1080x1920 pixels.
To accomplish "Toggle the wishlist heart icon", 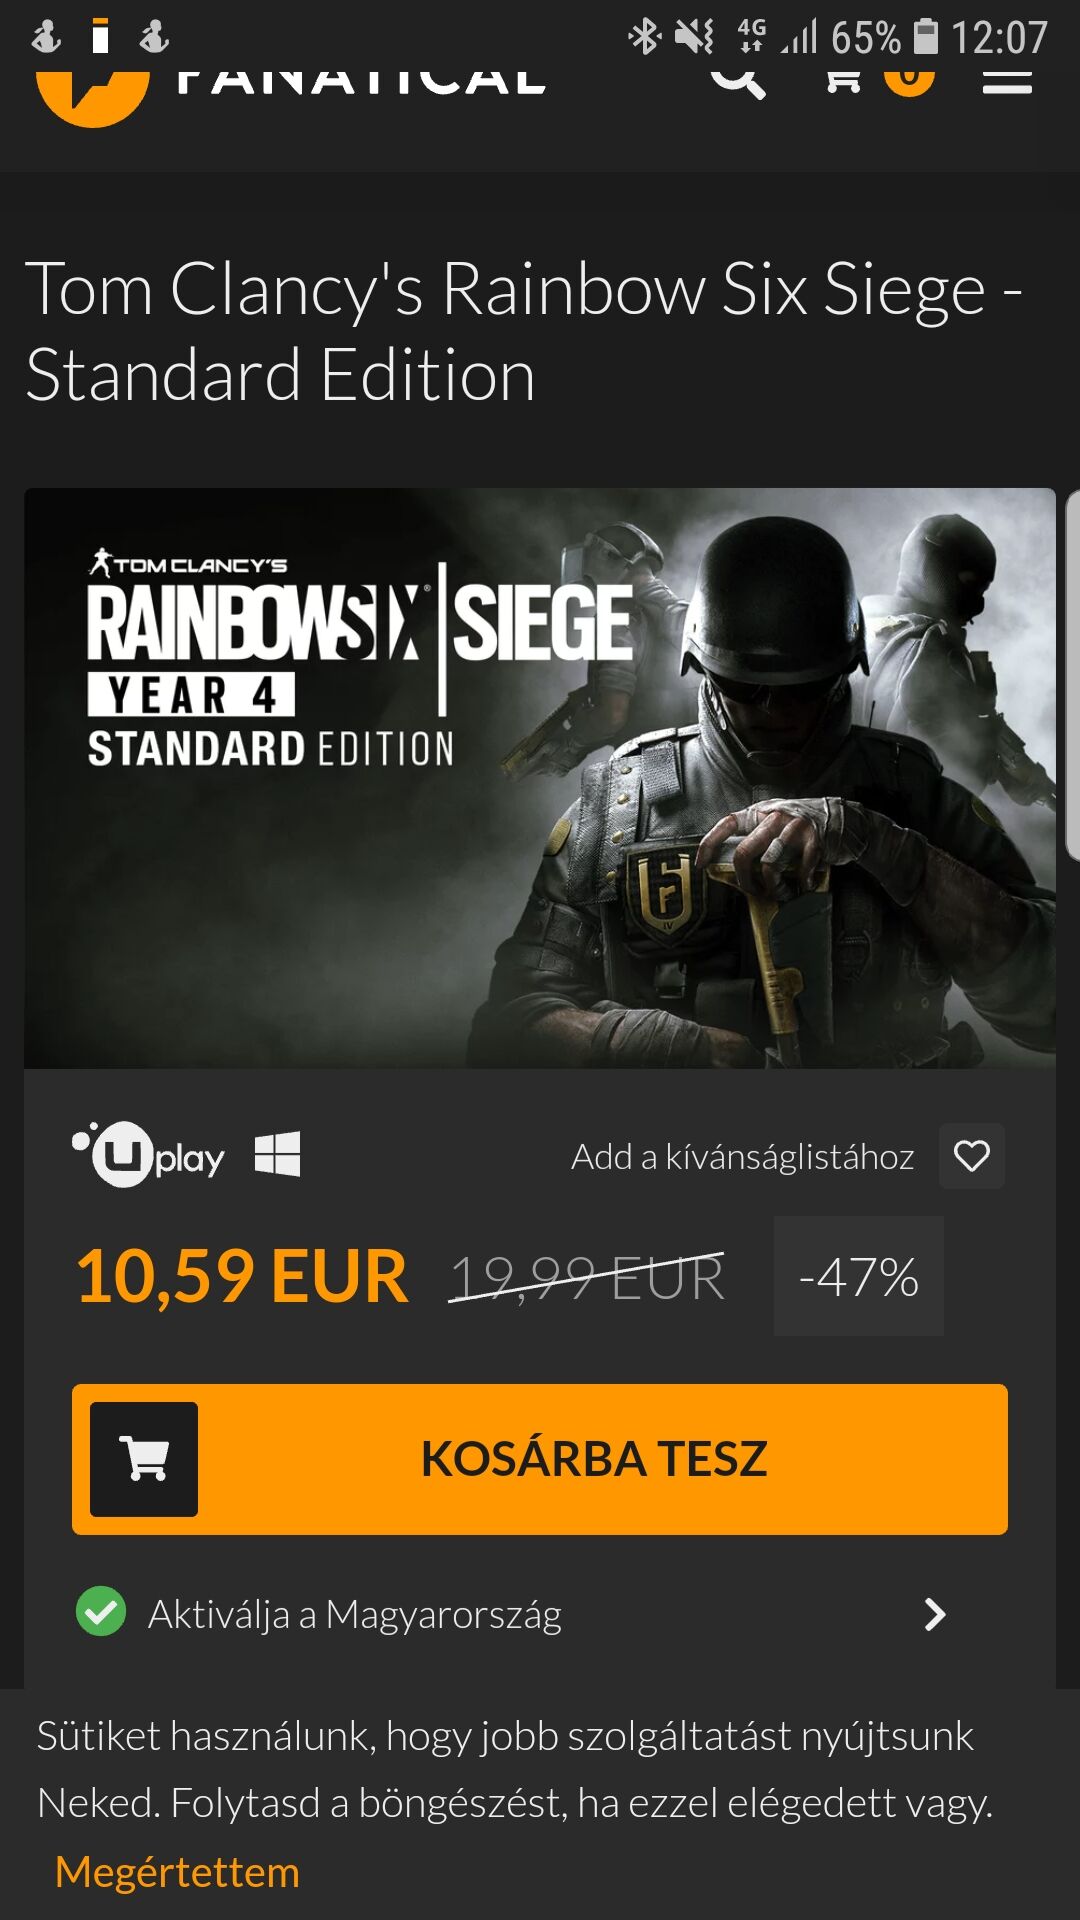I will click(972, 1156).
